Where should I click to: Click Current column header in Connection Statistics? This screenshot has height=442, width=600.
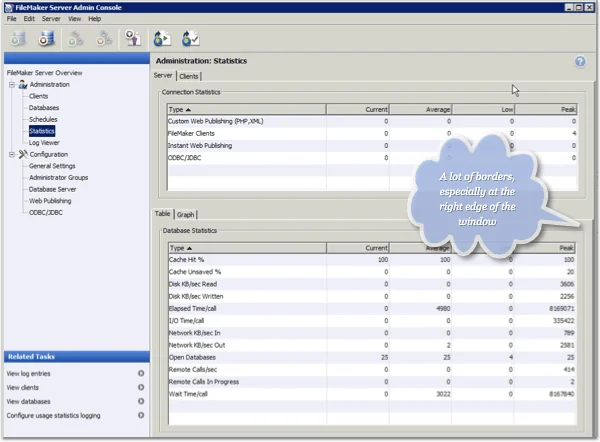click(358, 109)
